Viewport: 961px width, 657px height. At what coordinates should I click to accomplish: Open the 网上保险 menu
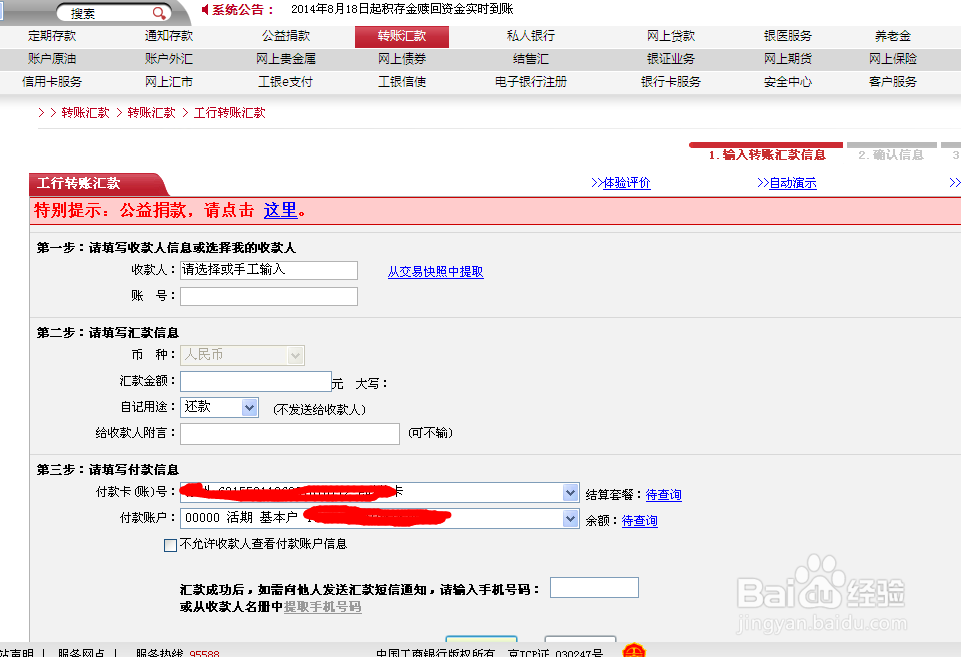point(892,59)
